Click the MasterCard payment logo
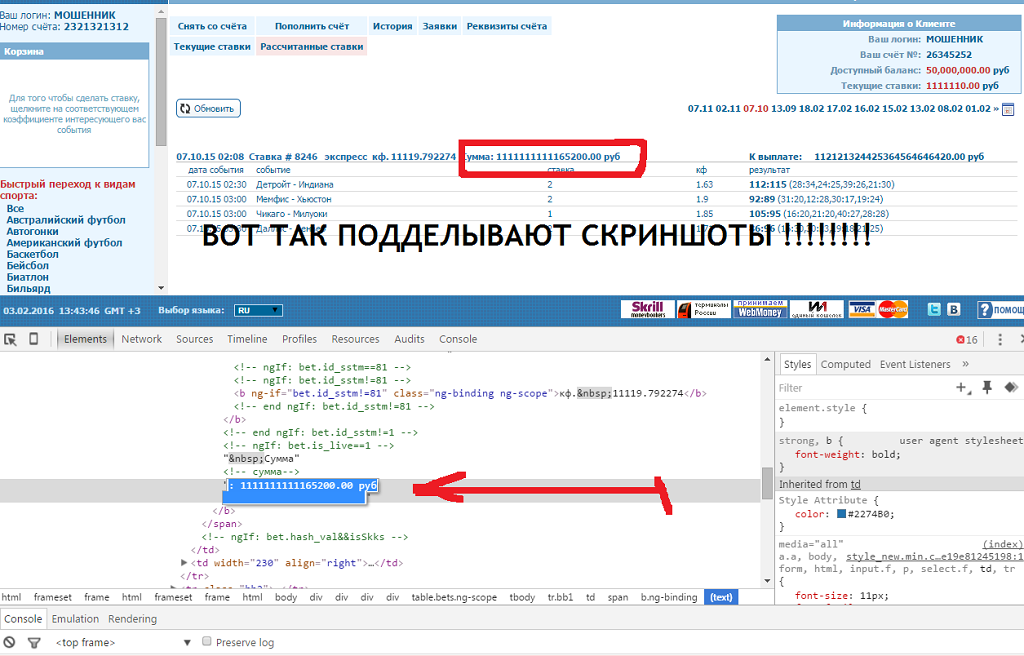 point(893,309)
